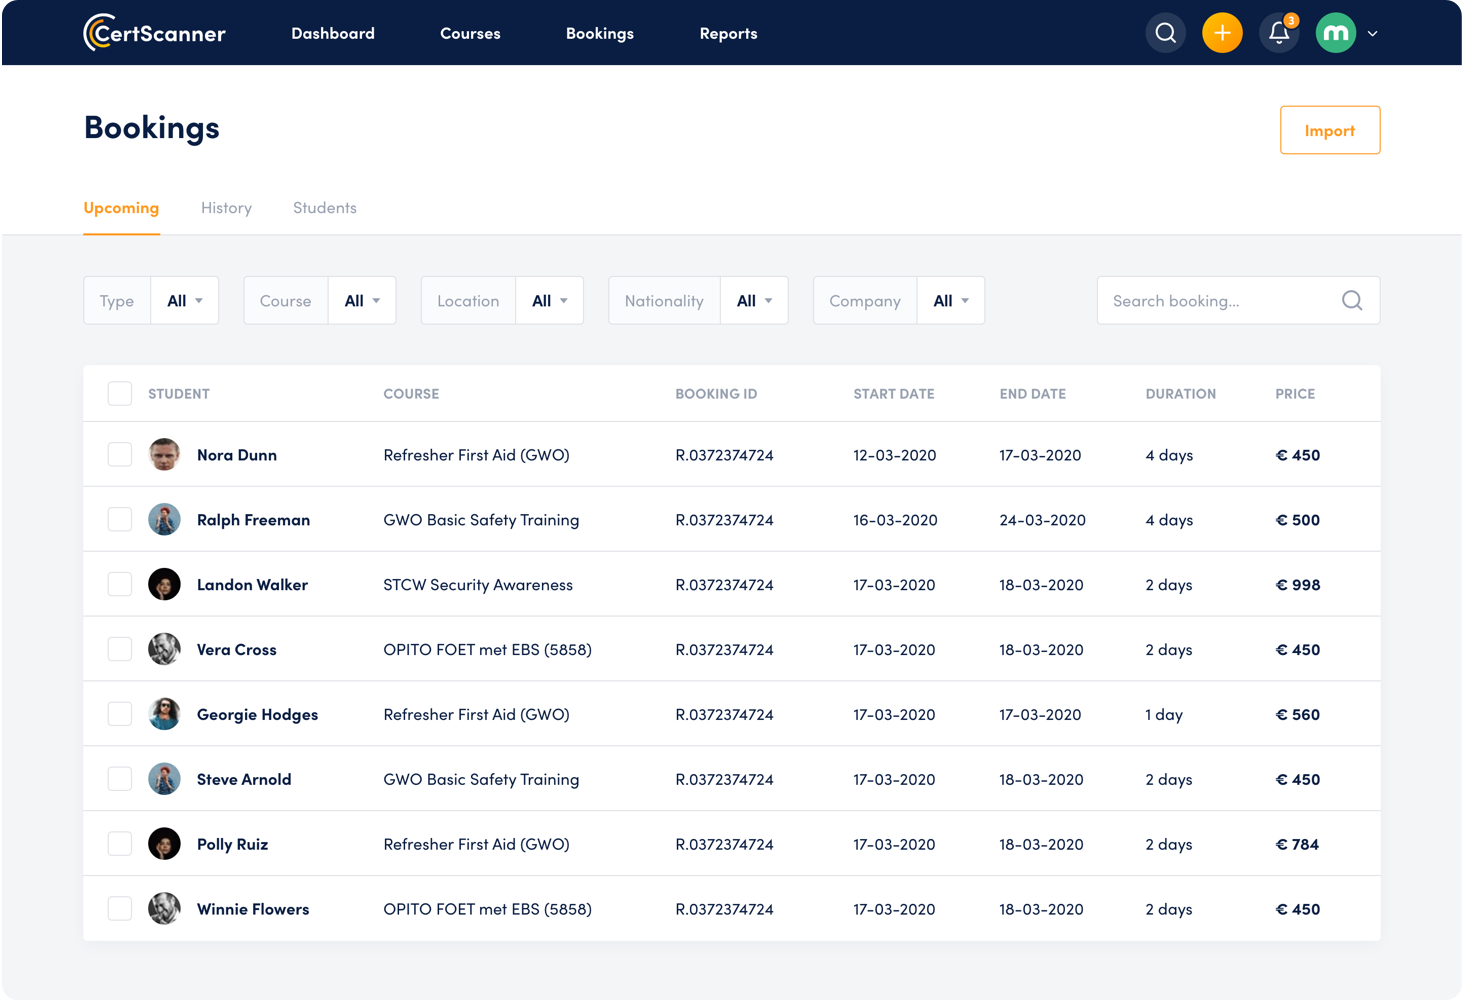Click Winnie Flowers' avatar photo

[x=164, y=908]
